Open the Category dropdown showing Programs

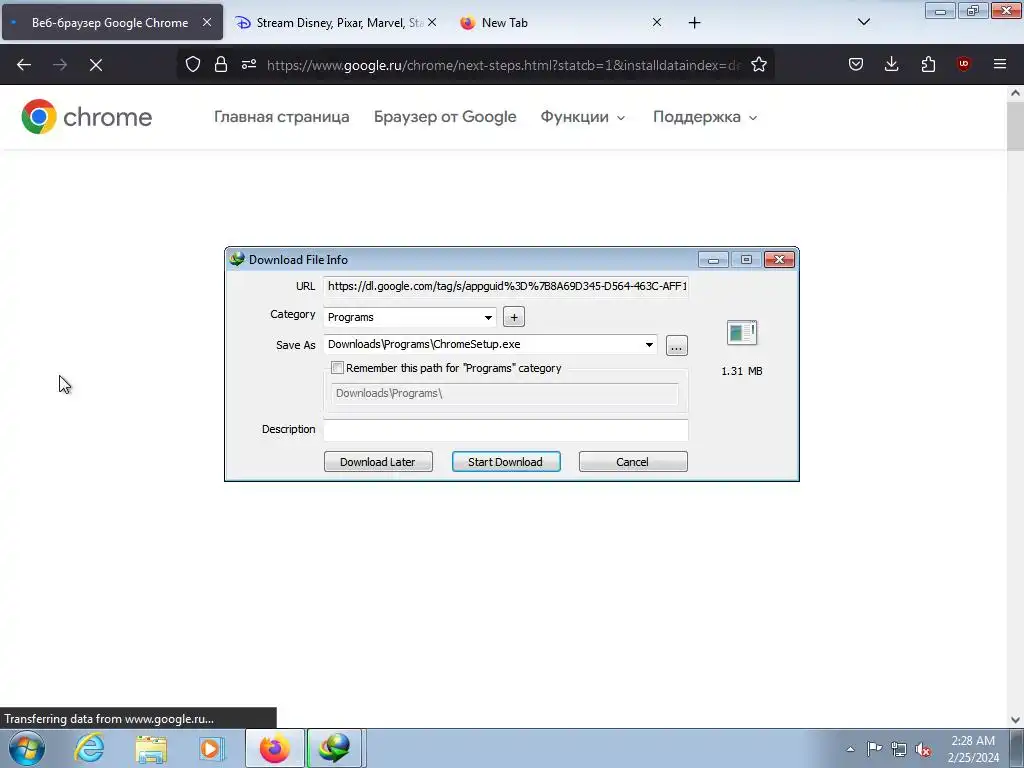410,317
